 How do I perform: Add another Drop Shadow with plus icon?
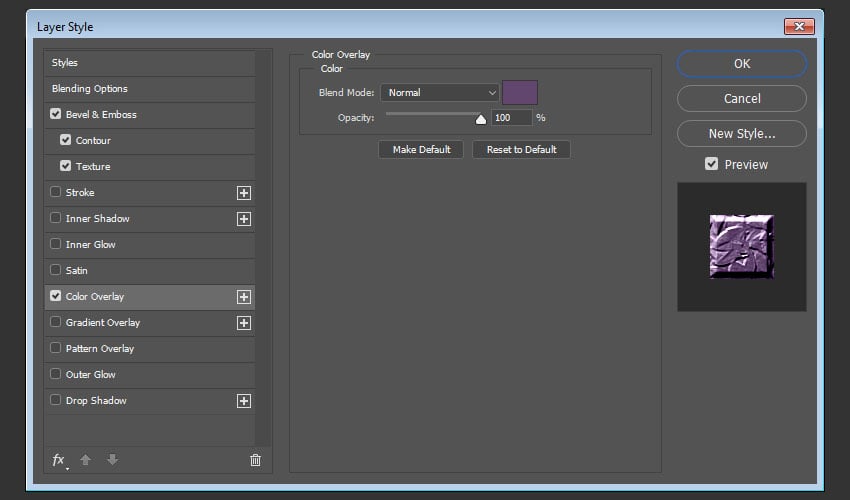(244, 401)
